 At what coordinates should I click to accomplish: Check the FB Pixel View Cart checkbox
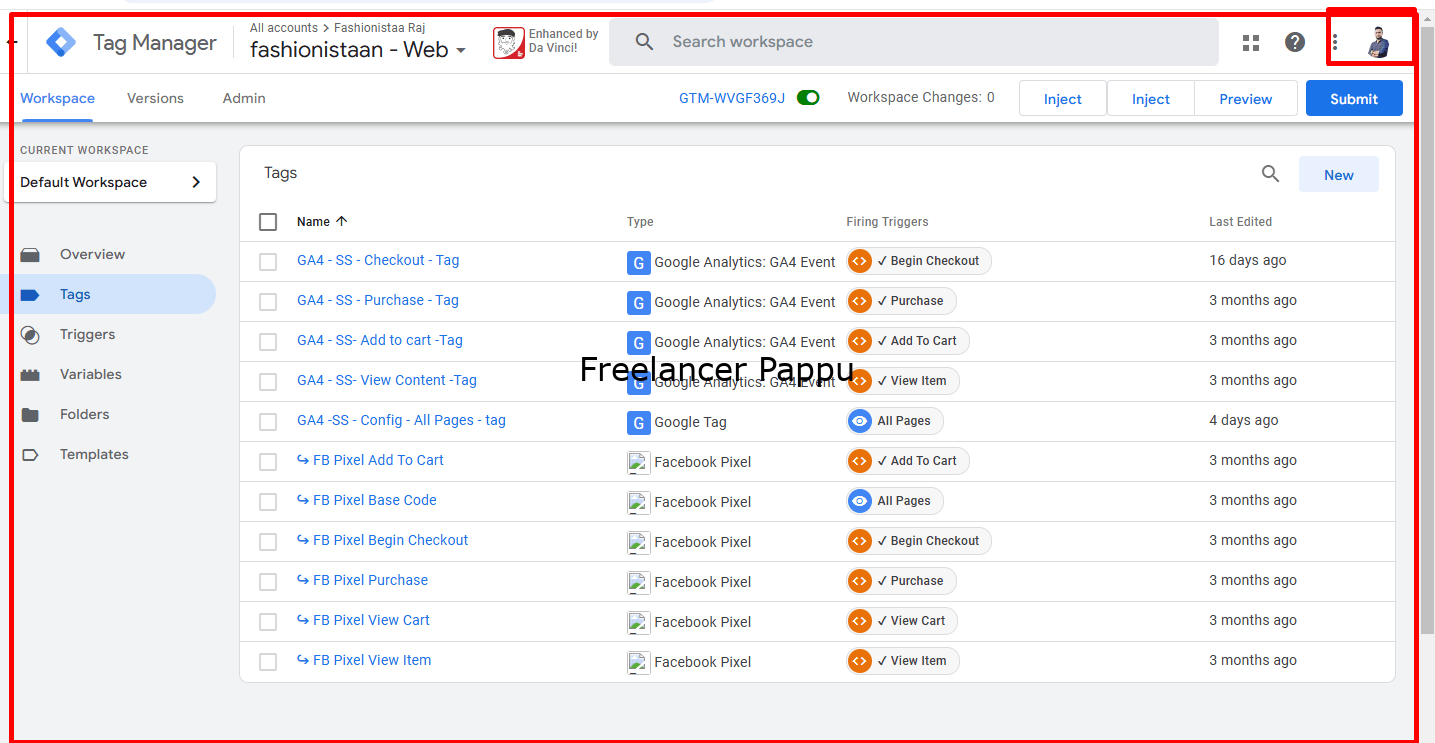[268, 622]
